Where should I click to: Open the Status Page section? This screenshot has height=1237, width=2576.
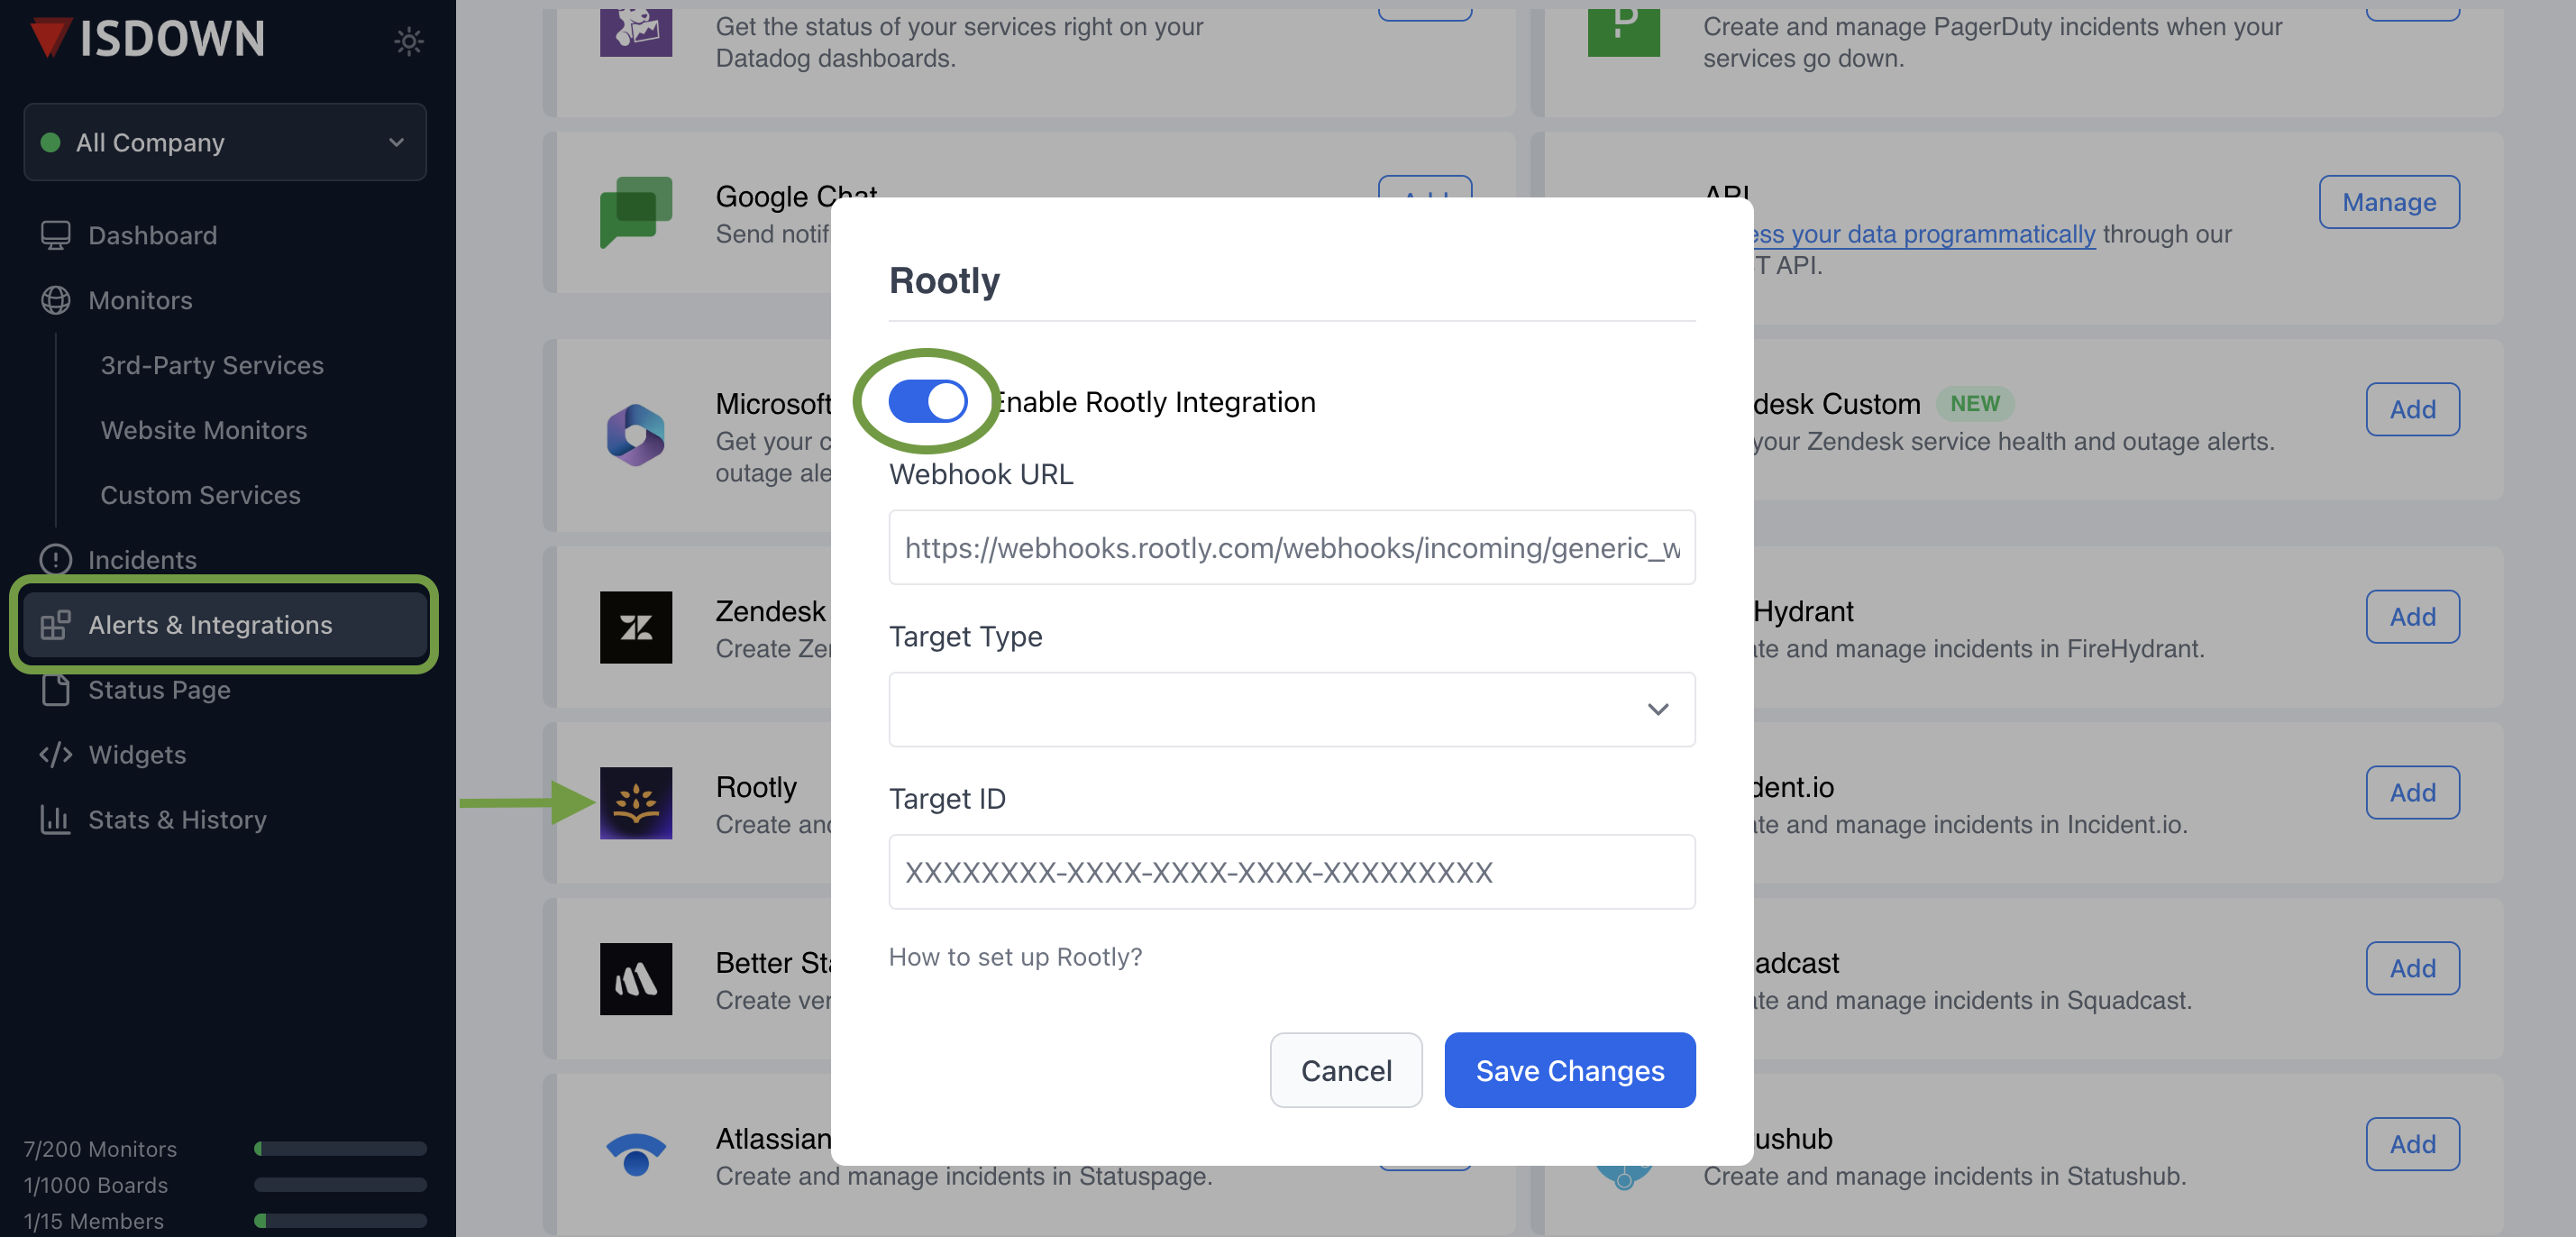tap(159, 690)
